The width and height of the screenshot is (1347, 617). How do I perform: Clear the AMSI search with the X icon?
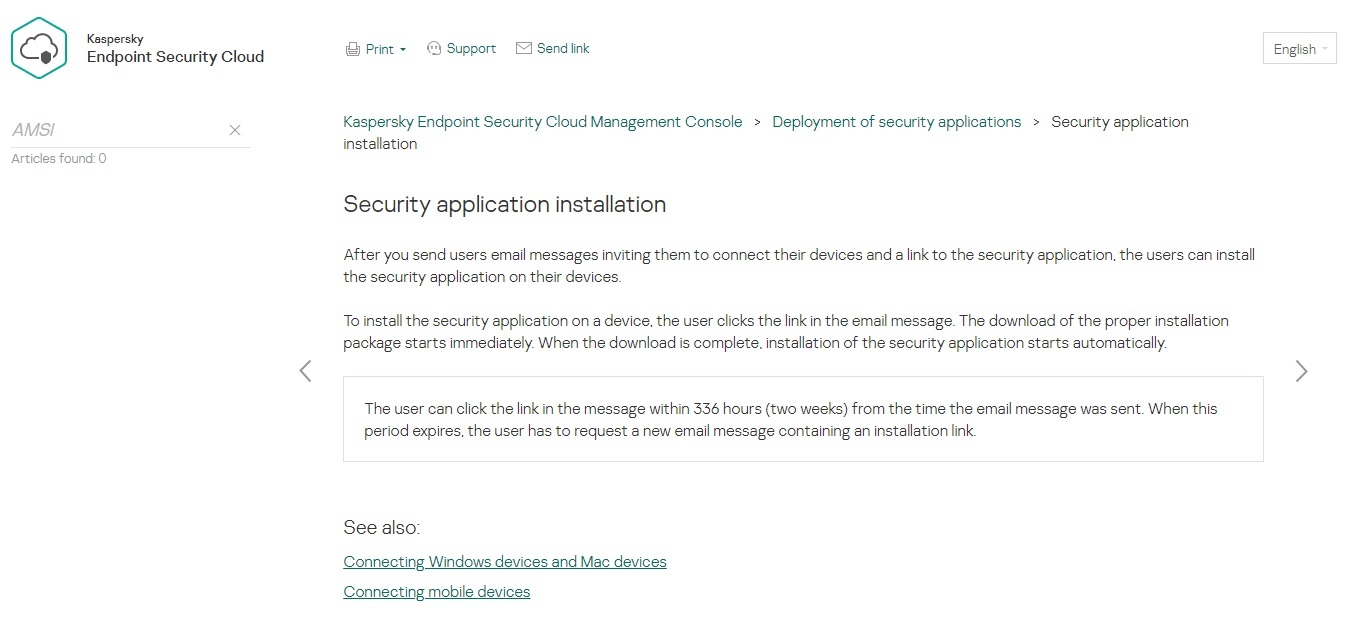[x=235, y=130]
